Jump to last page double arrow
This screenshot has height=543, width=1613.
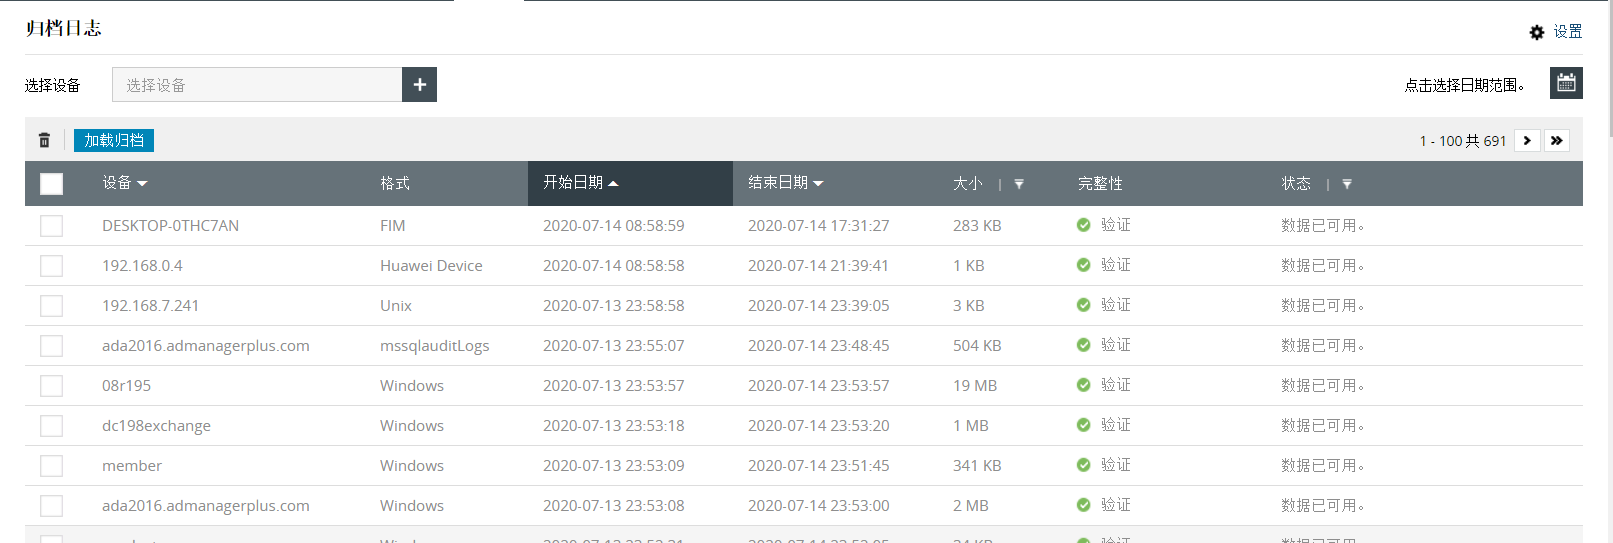click(1556, 140)
